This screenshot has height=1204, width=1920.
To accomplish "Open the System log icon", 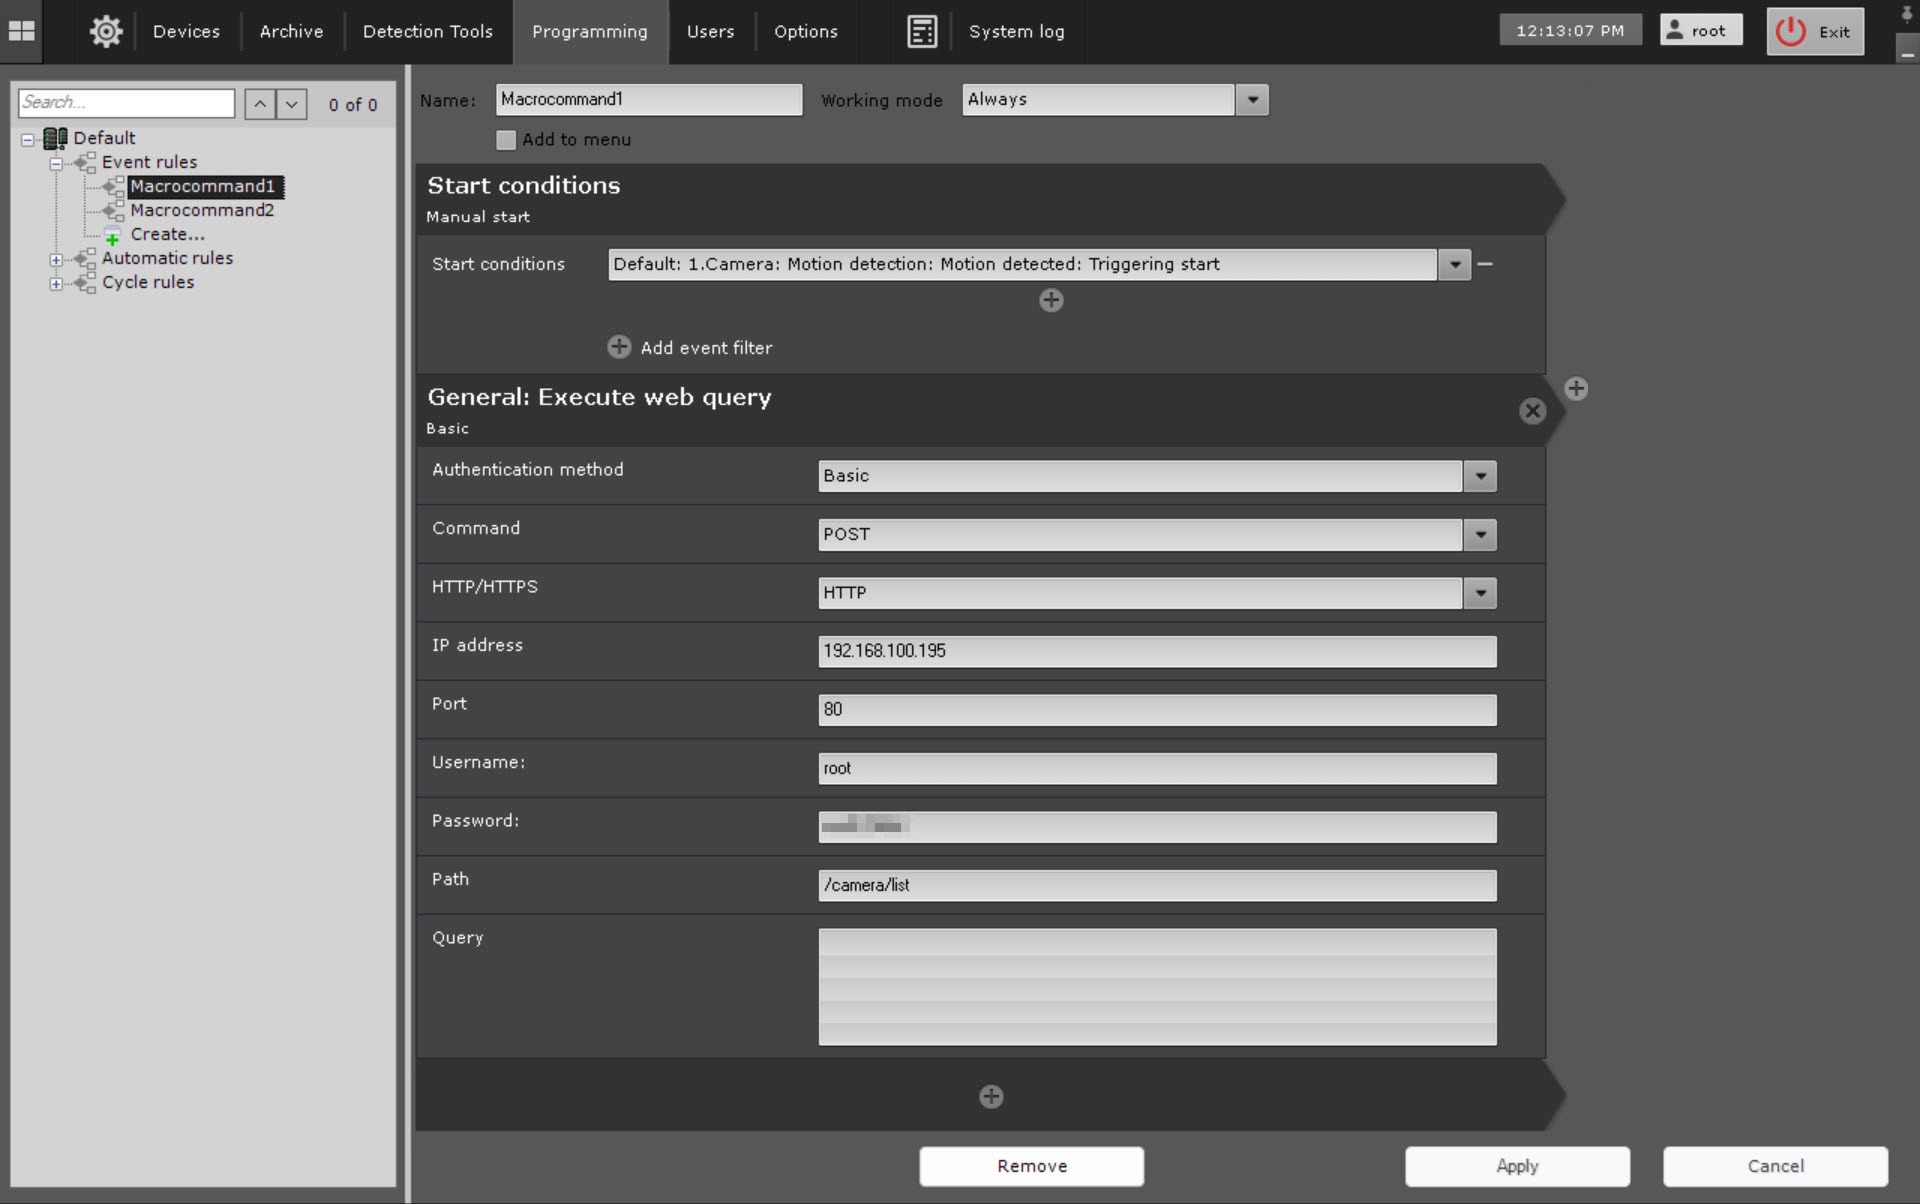I will click(x=921, y=31).
